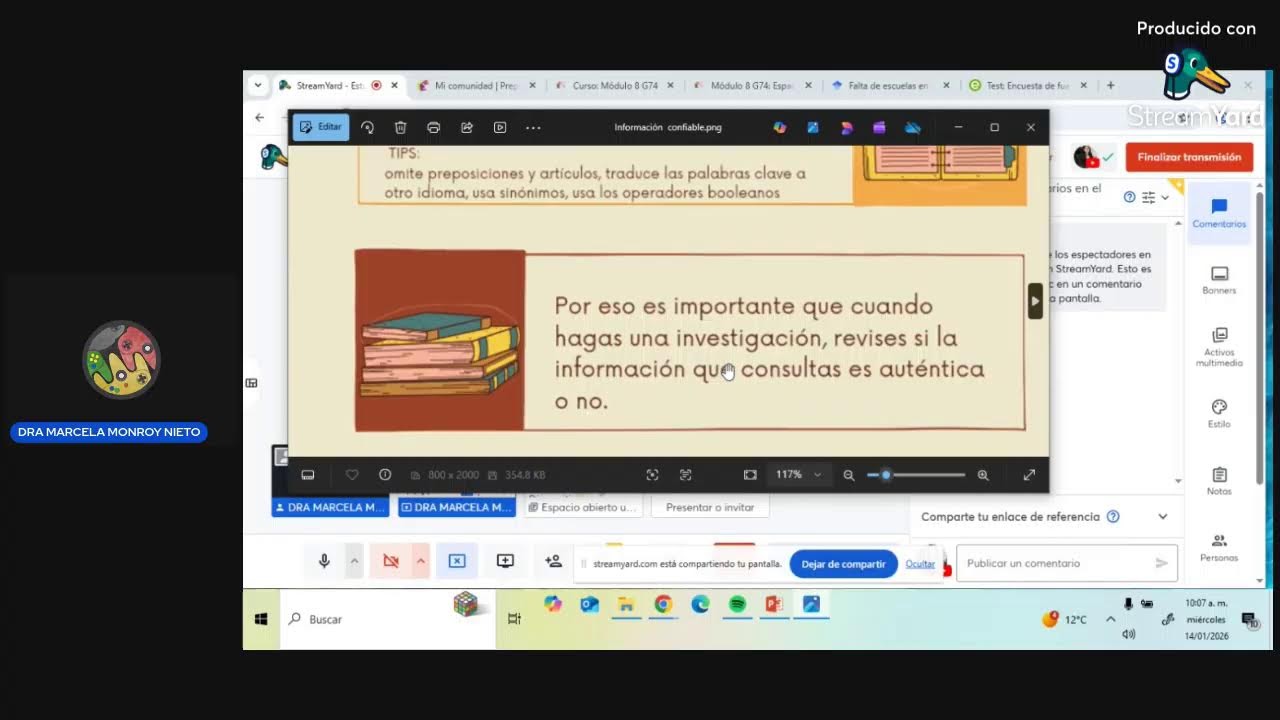Screen dimensions: 1280x720
Task: Delete the image with the trash icon
Action: point(400,127)
